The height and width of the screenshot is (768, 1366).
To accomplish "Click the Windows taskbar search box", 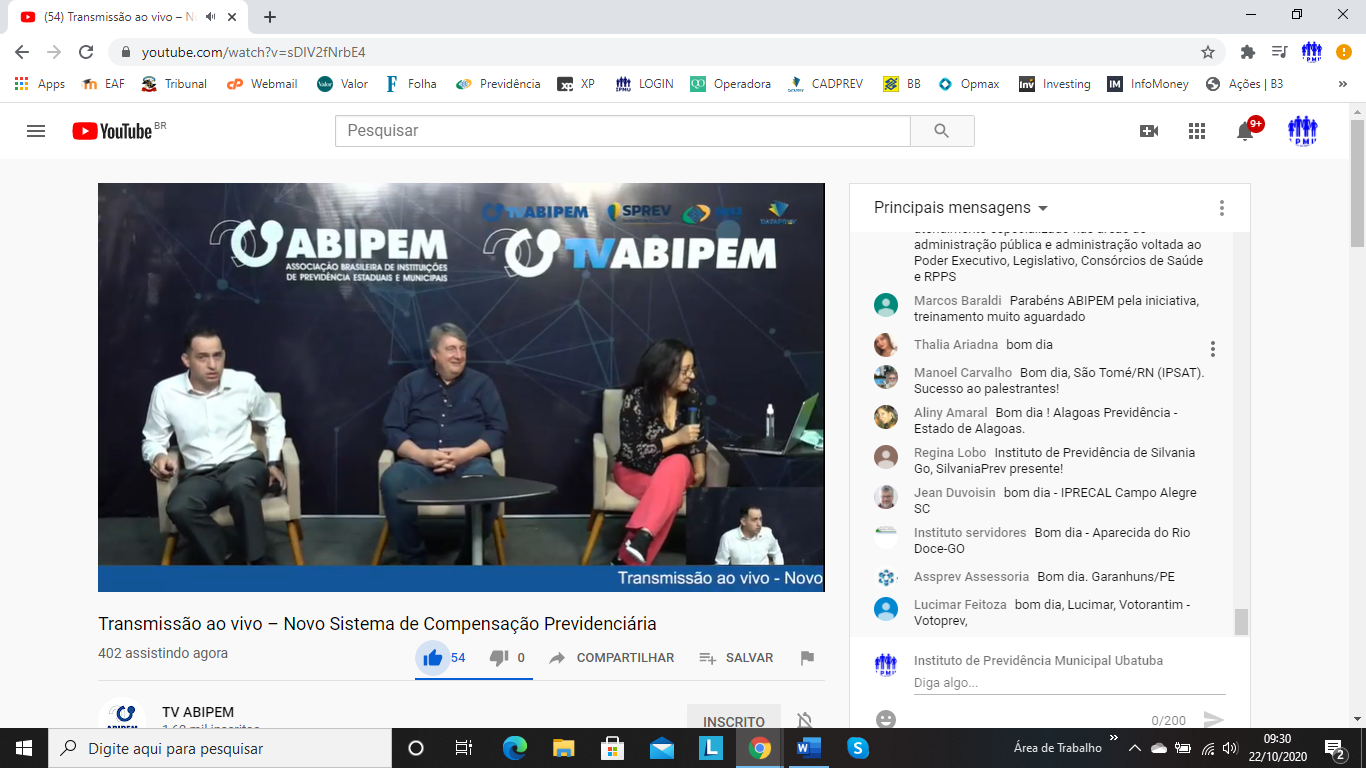I will [x=220, y=748].
